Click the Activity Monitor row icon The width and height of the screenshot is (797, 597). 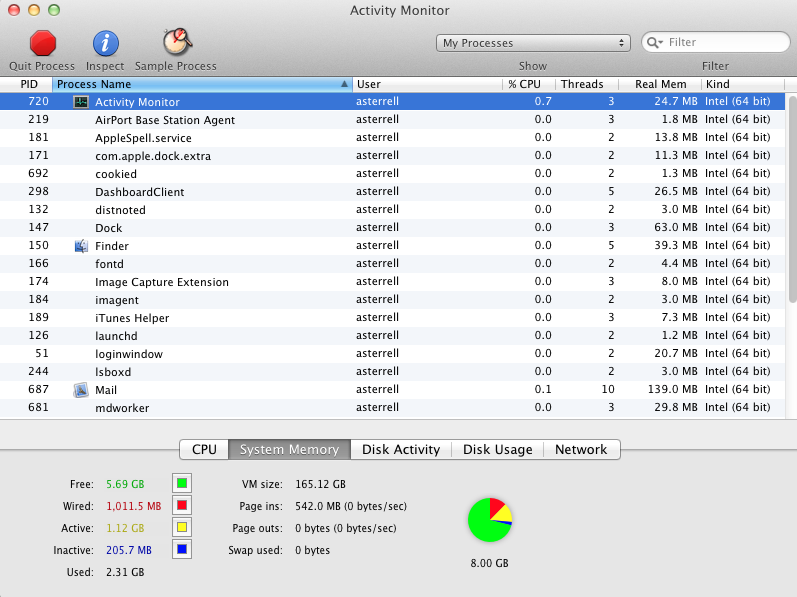[81, 102]
